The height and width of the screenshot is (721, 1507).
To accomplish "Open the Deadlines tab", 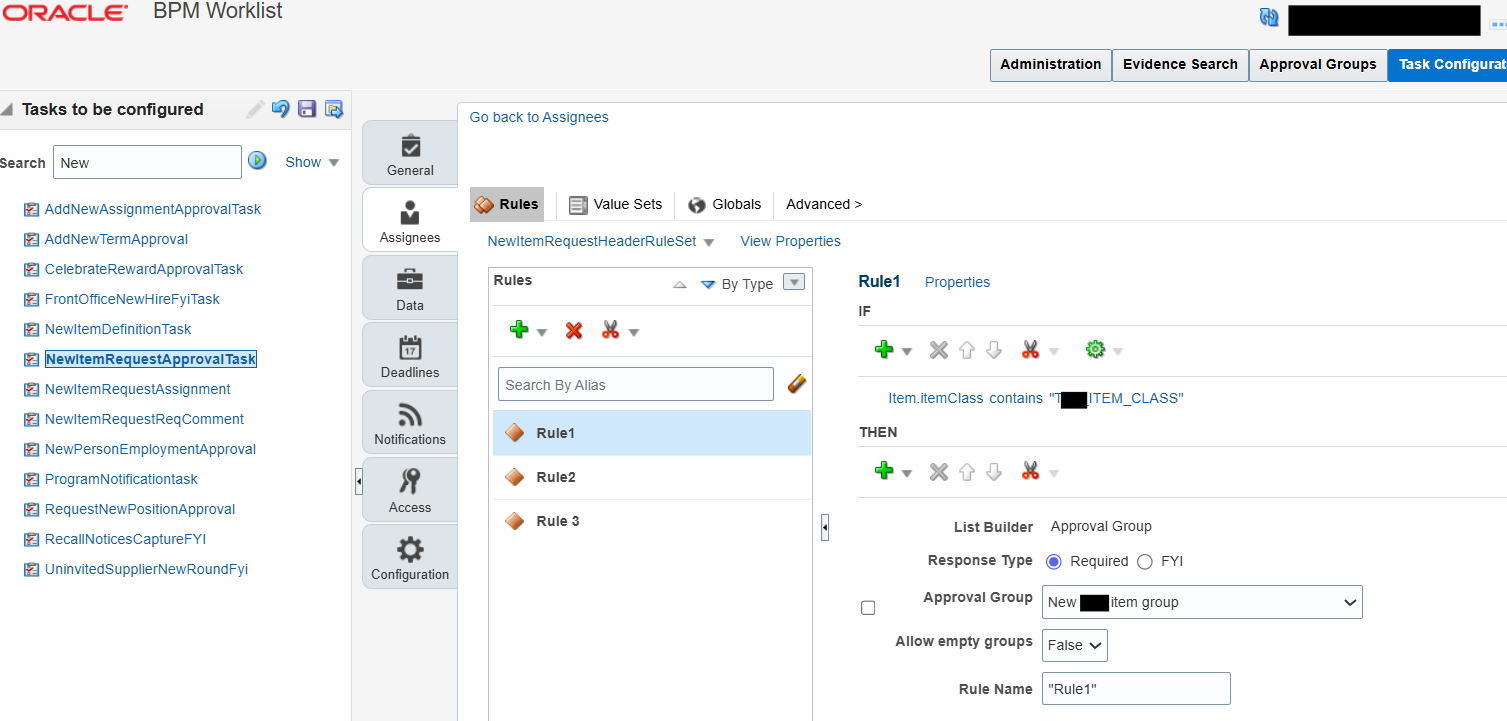I will point(410,356).
